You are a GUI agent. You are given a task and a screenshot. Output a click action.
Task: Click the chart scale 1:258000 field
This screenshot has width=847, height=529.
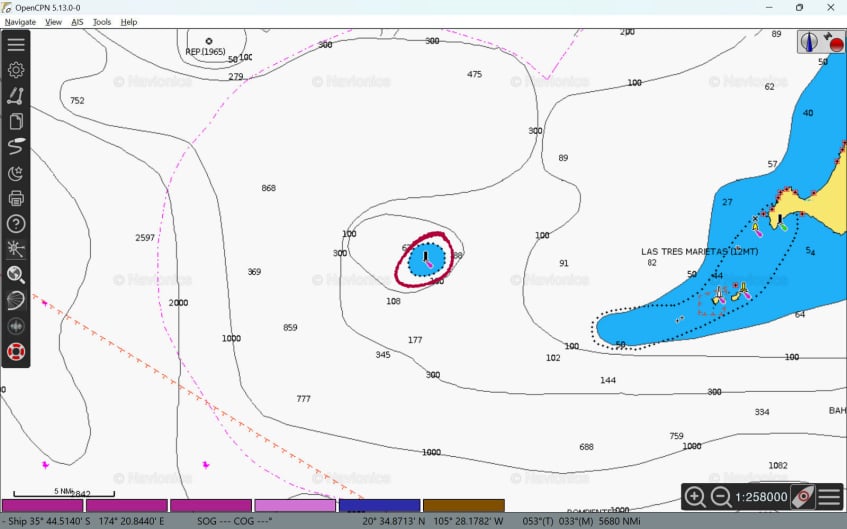tap(761, 497)
